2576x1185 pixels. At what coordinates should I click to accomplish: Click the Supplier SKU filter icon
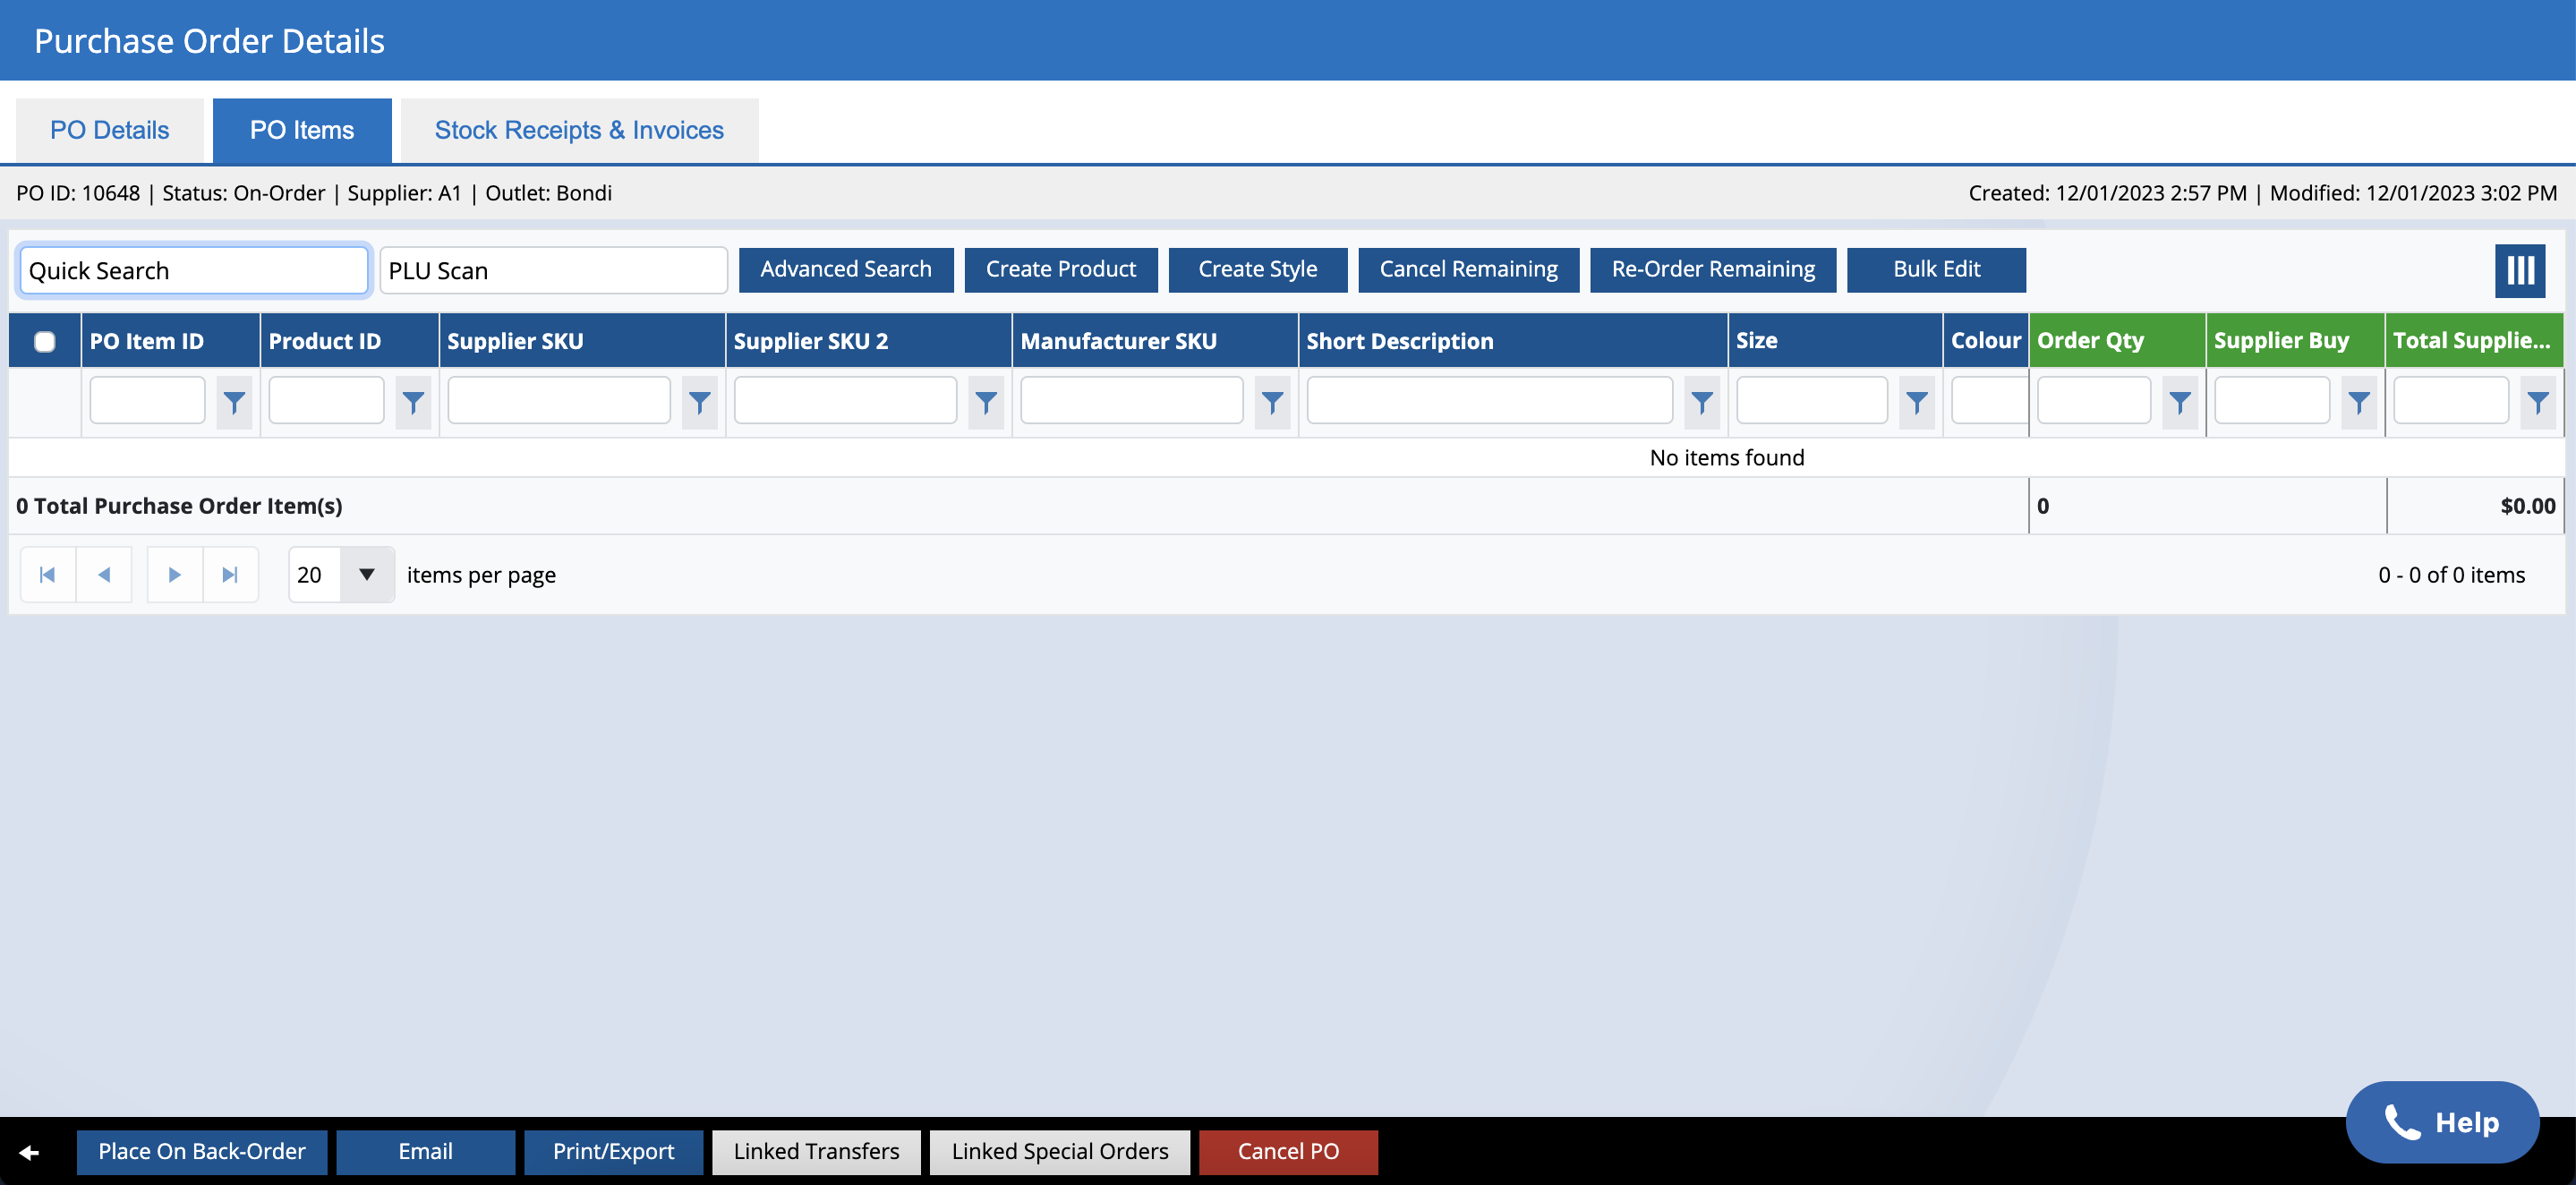700,402
